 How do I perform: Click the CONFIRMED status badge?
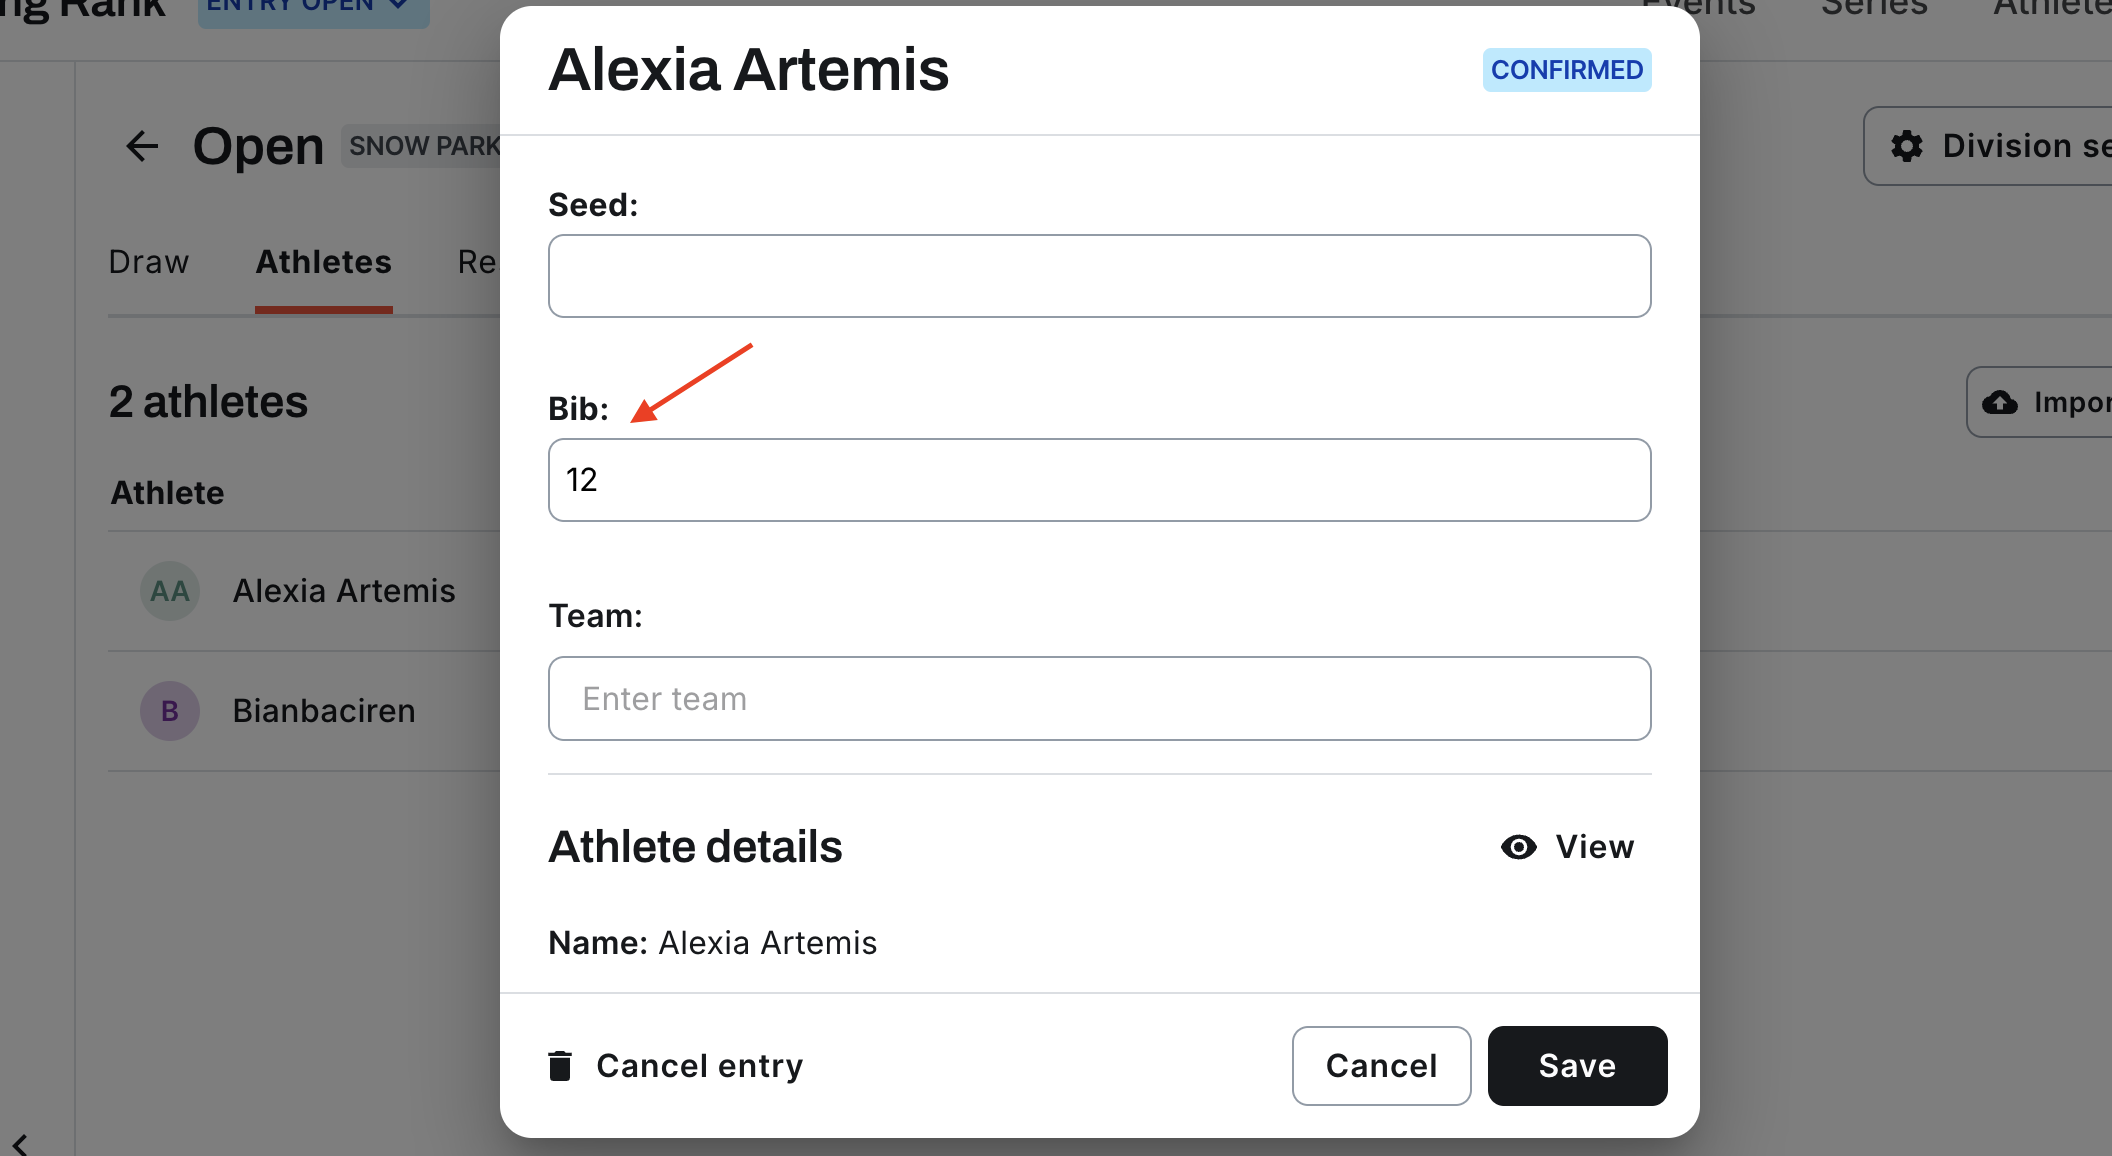1566,70
